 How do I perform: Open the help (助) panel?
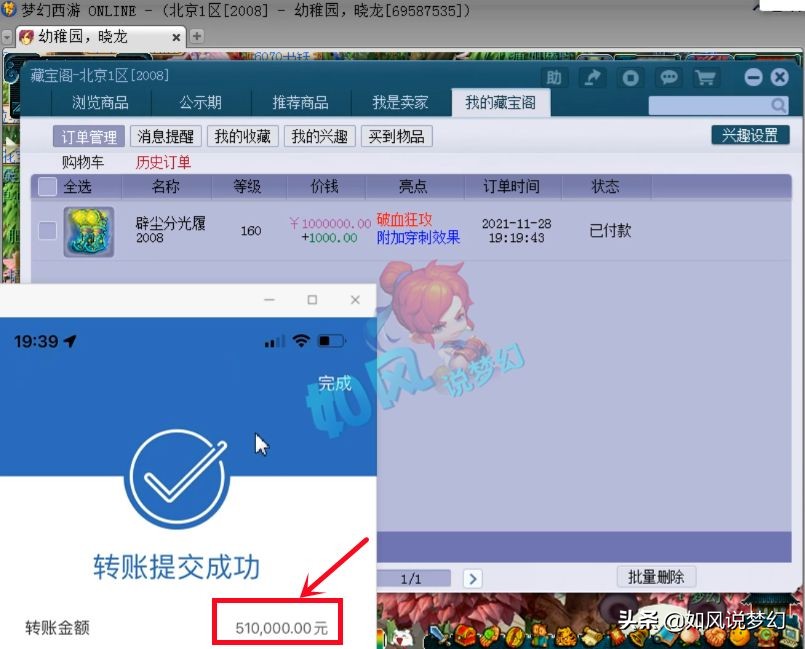click(x=554, y=77)
